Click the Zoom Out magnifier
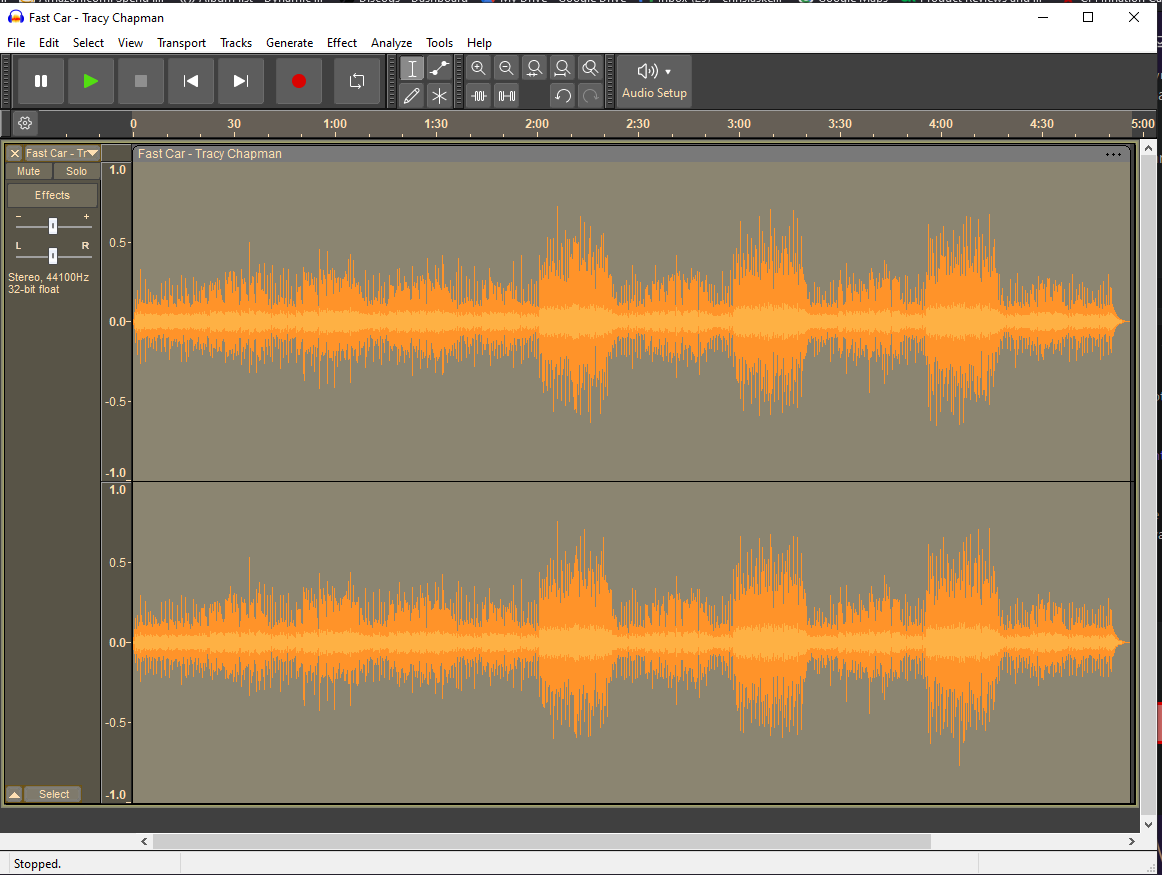Screen dimensions: 1162x875 506,69
